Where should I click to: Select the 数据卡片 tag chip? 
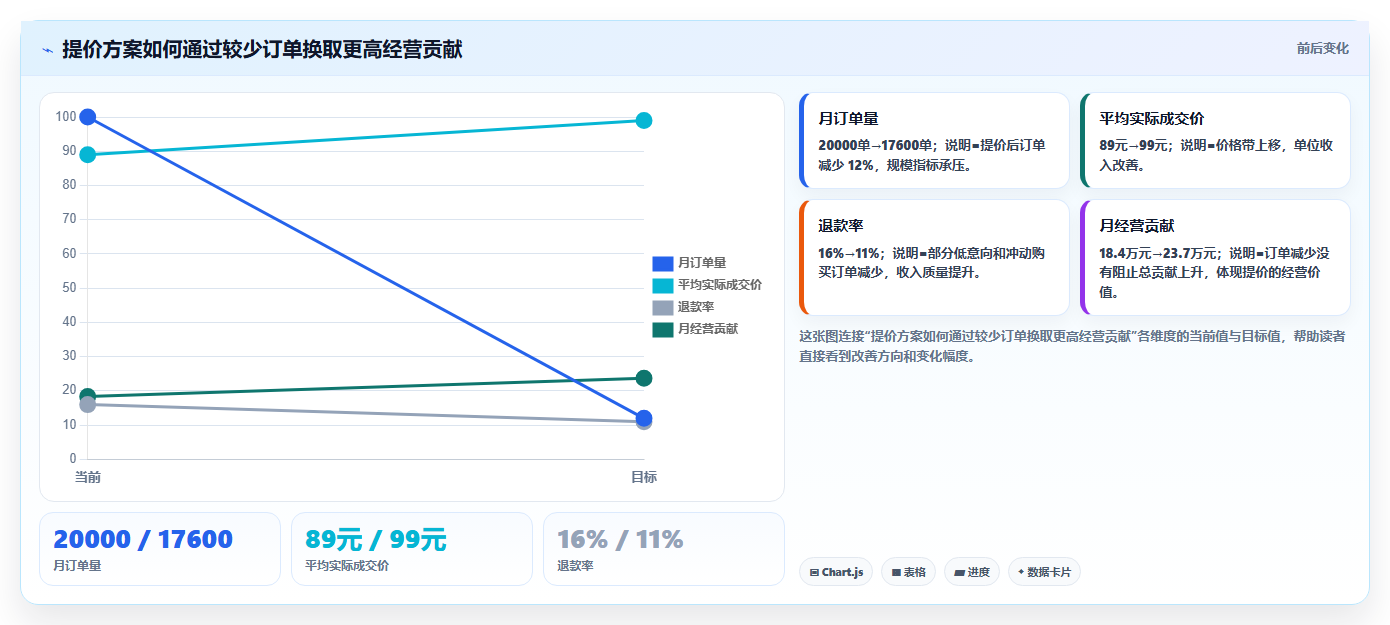(1044, 572)
